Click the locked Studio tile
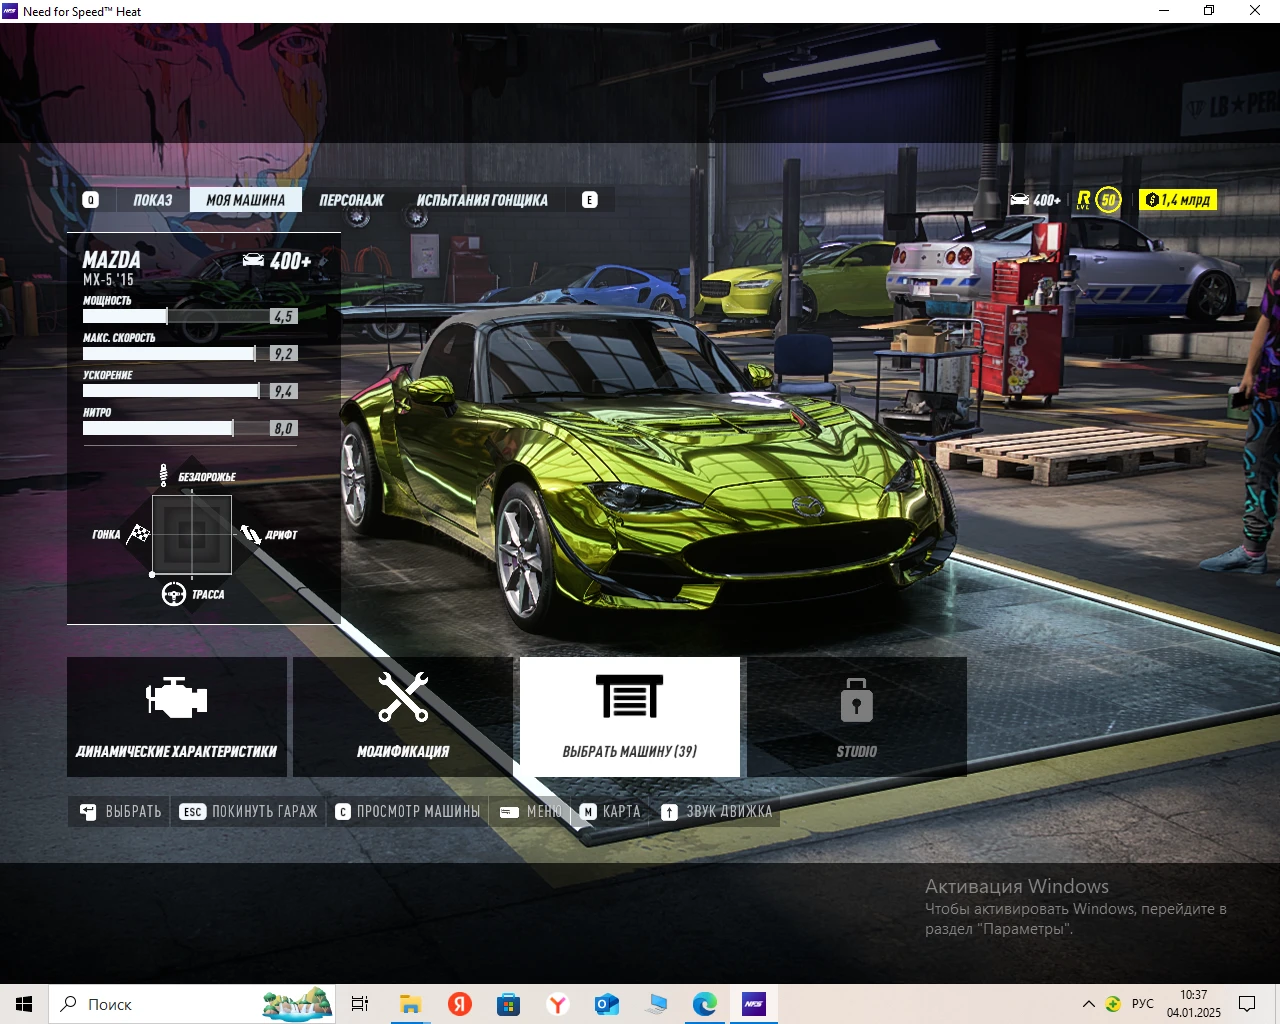The height and width of the screenshot is (1024, 1280). coord(856,716)
